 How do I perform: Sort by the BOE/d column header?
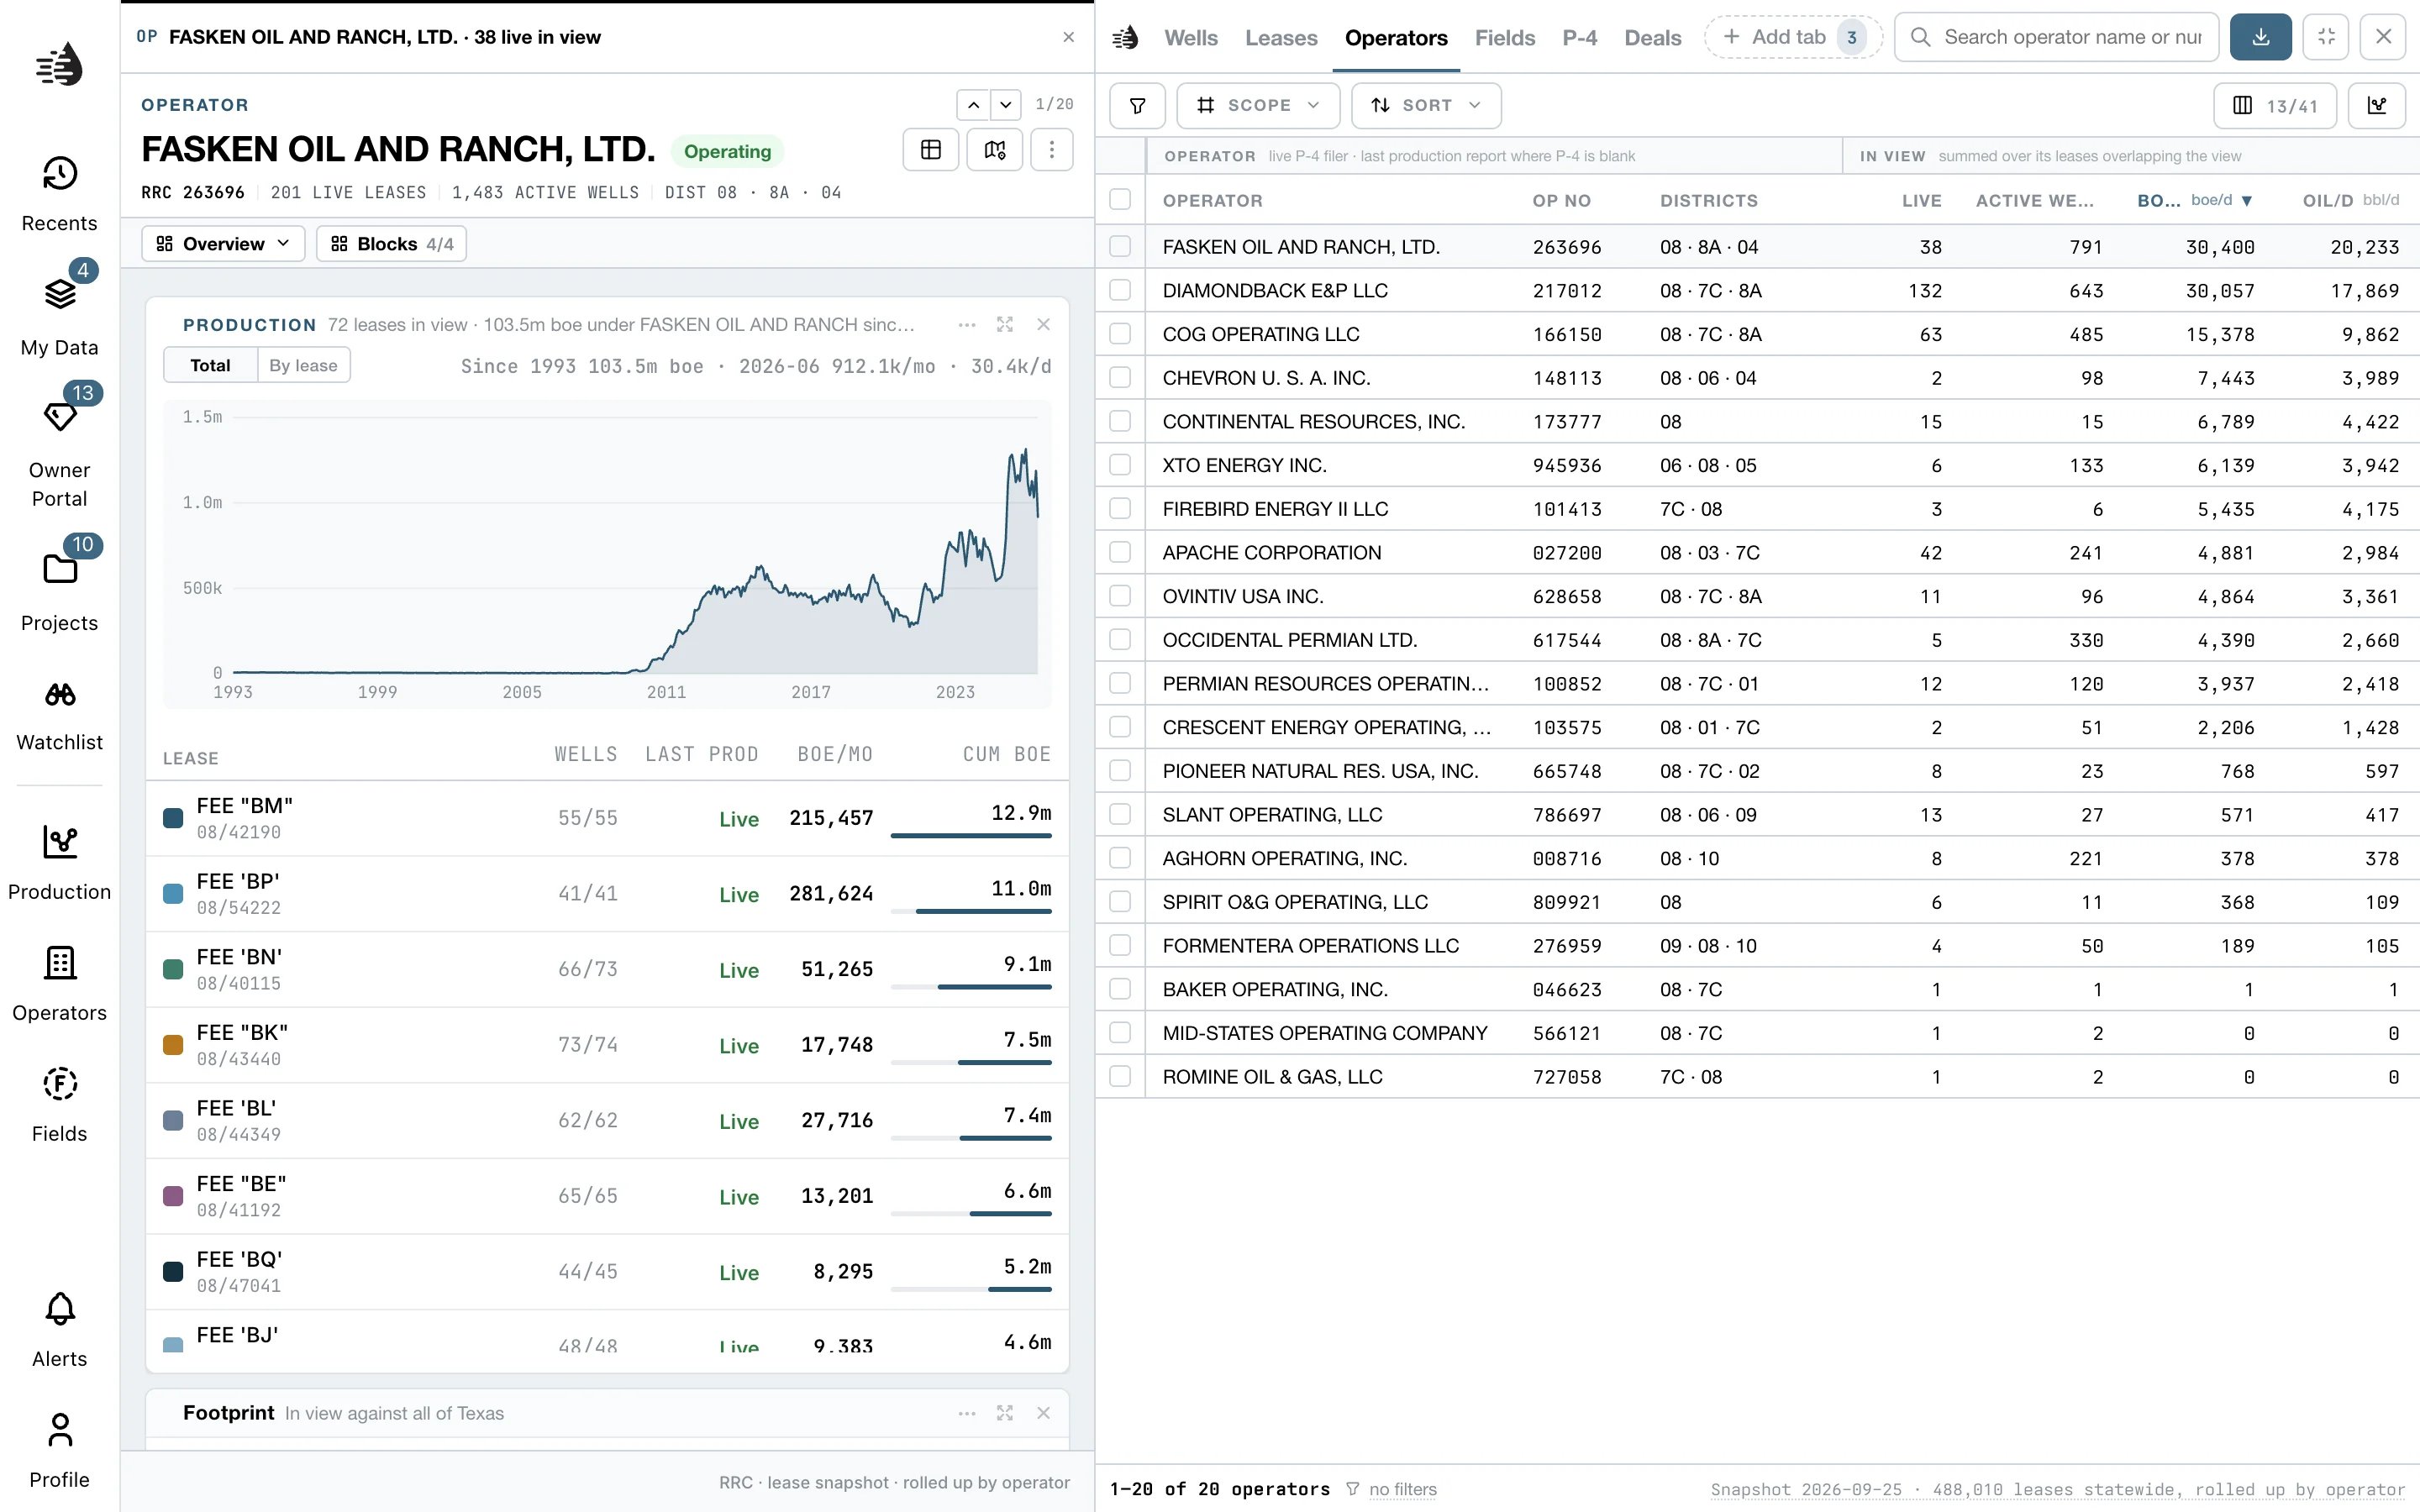pos(2195,200)
